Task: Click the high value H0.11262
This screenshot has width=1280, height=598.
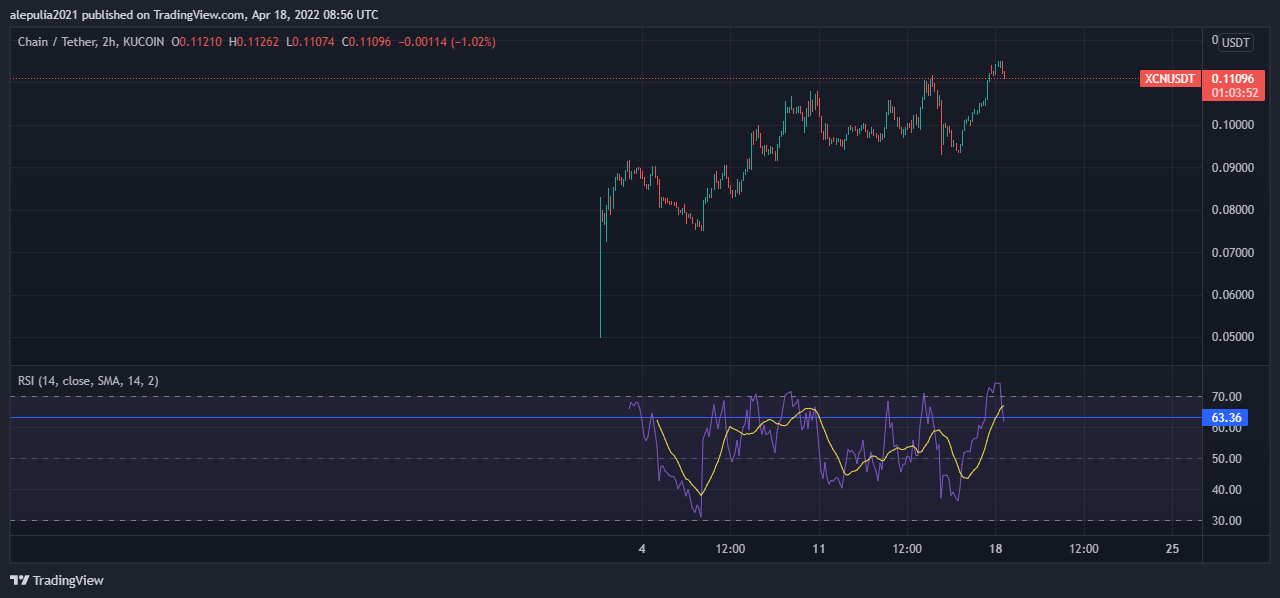Action: pos(254,42)
